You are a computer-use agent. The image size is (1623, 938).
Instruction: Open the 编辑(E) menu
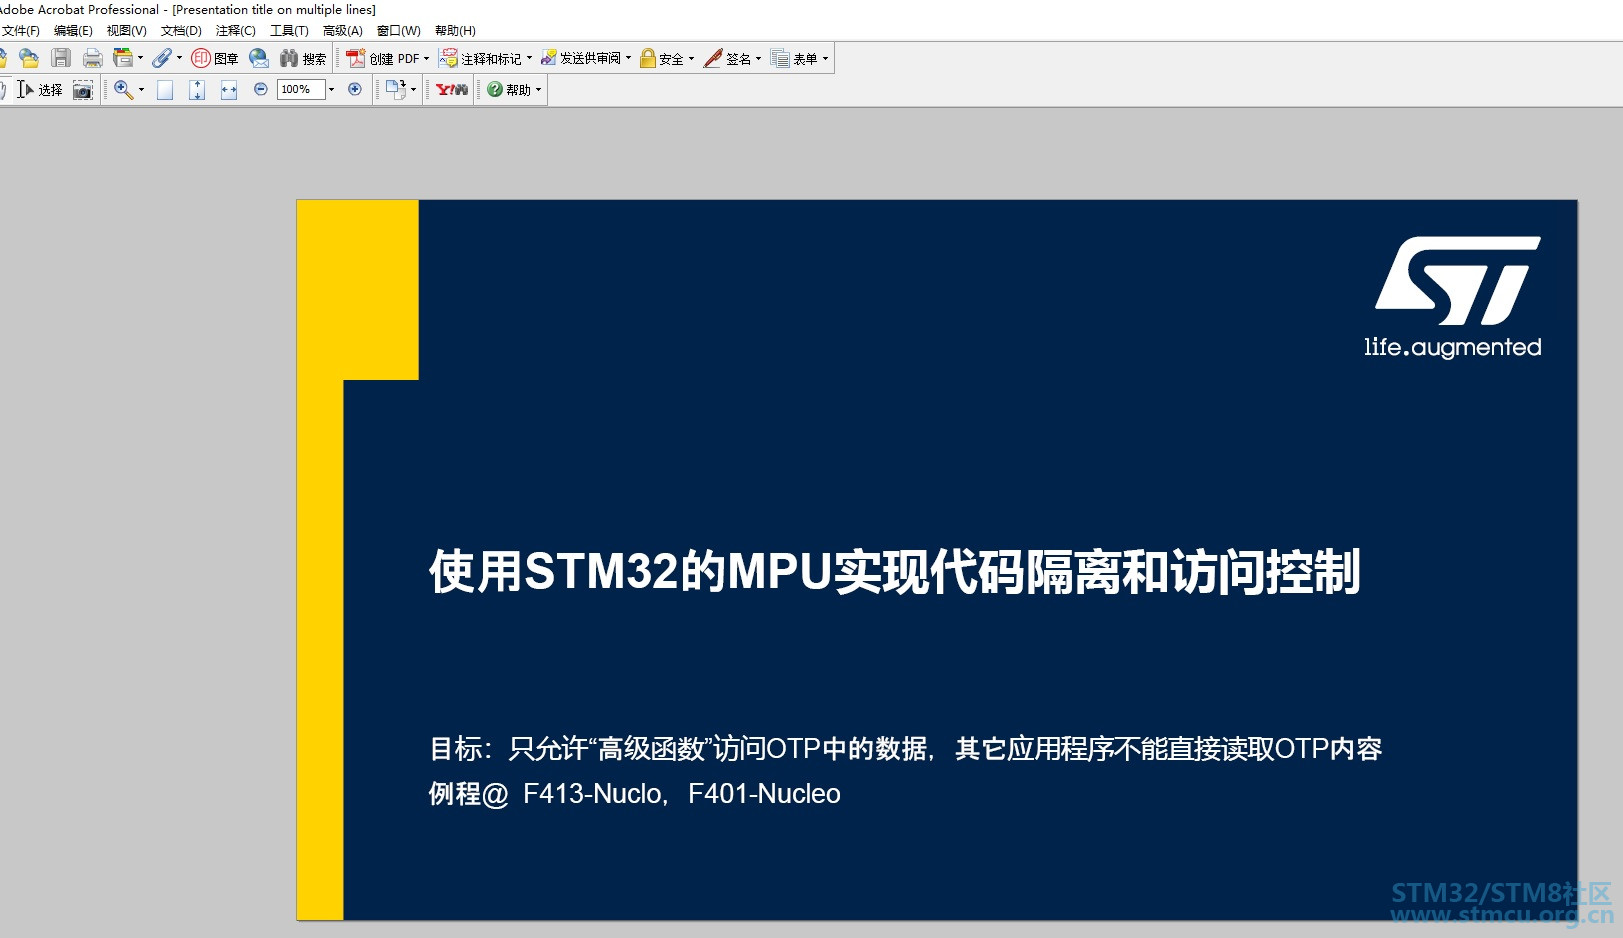click(73, 31)
